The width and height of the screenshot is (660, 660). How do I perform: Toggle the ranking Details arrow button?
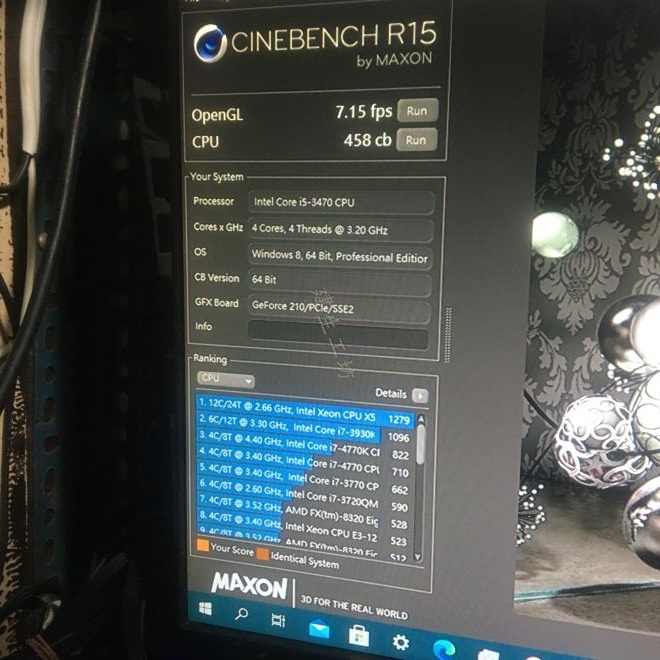pos(420,396)
